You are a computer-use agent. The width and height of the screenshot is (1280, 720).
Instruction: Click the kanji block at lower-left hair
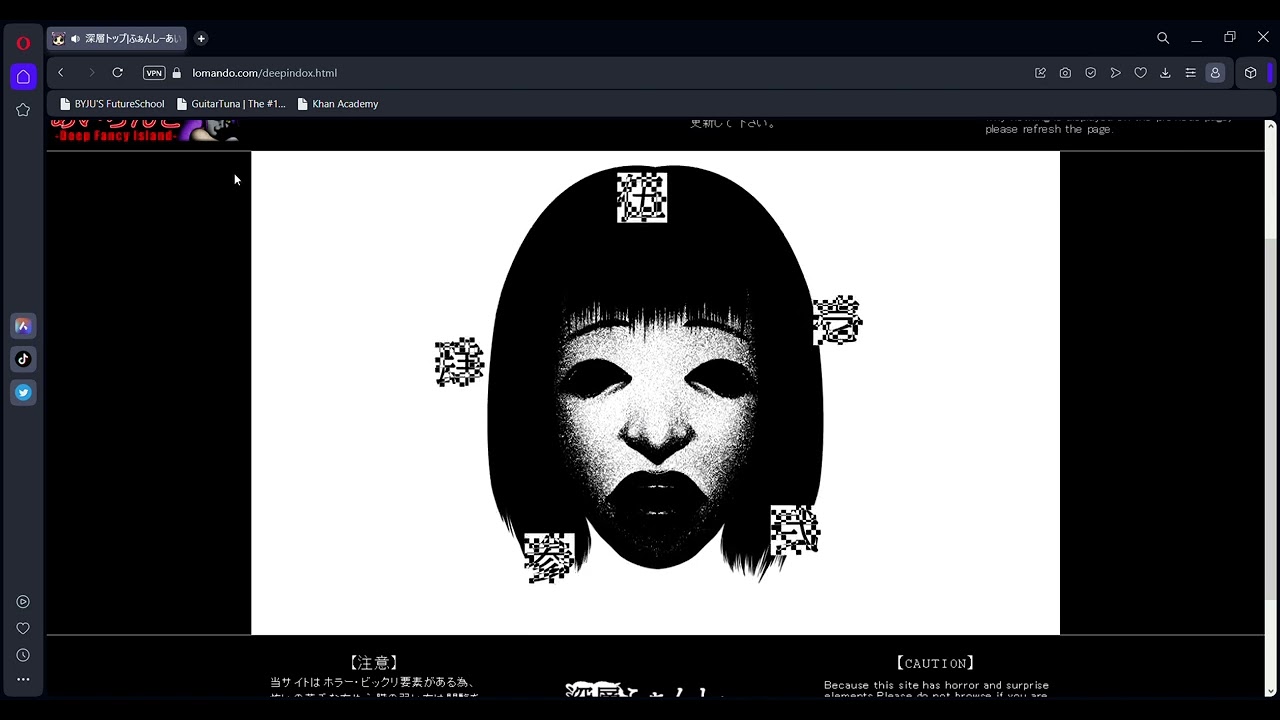[x=549, y=557]
